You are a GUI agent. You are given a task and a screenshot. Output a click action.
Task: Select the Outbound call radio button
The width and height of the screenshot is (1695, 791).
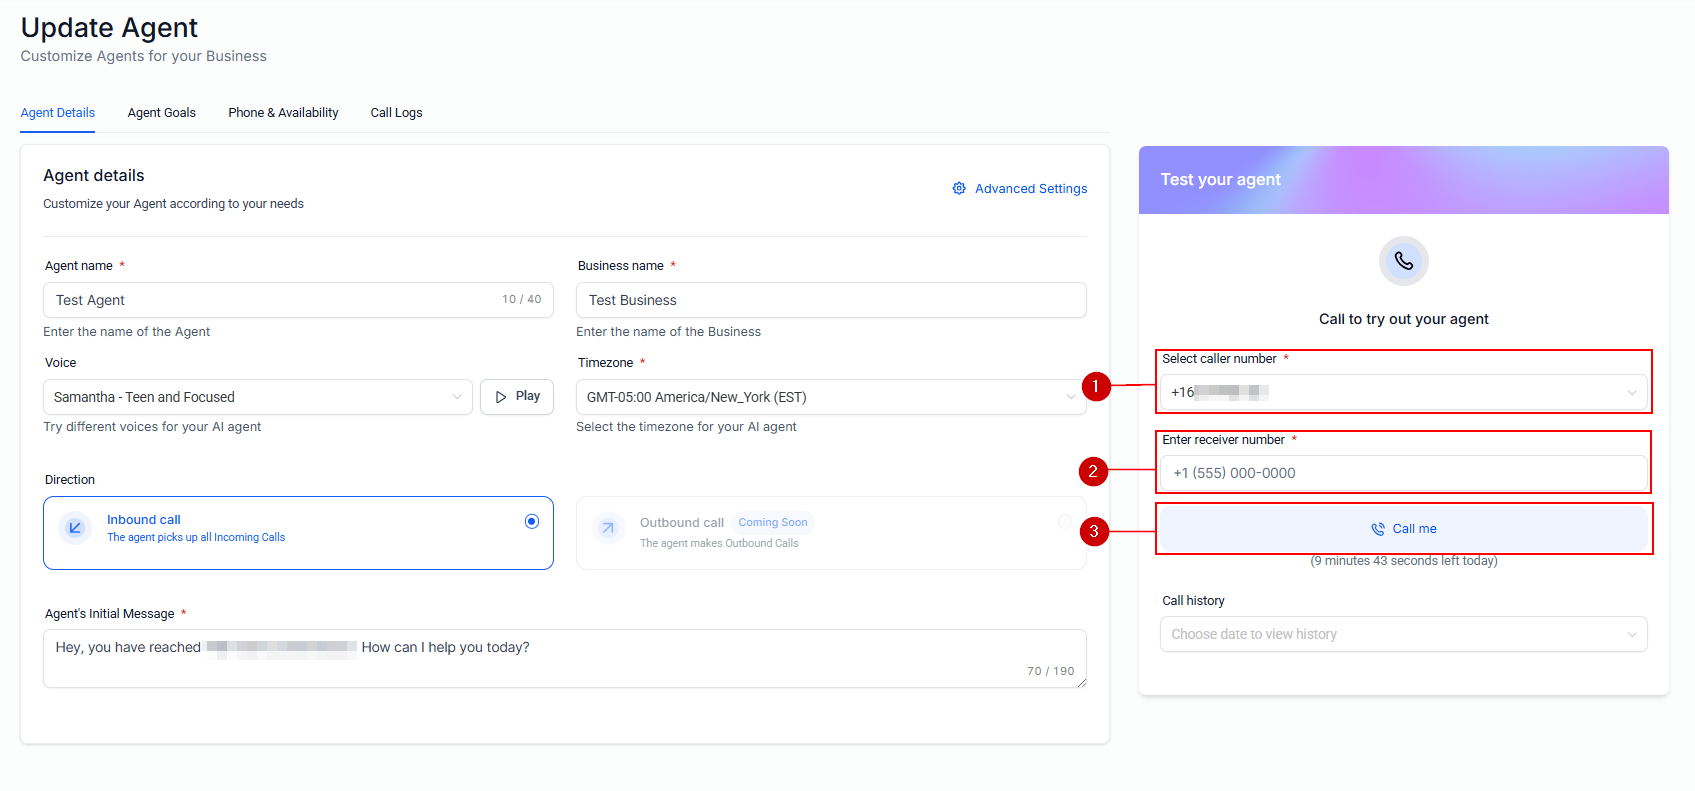[1065, 521]
